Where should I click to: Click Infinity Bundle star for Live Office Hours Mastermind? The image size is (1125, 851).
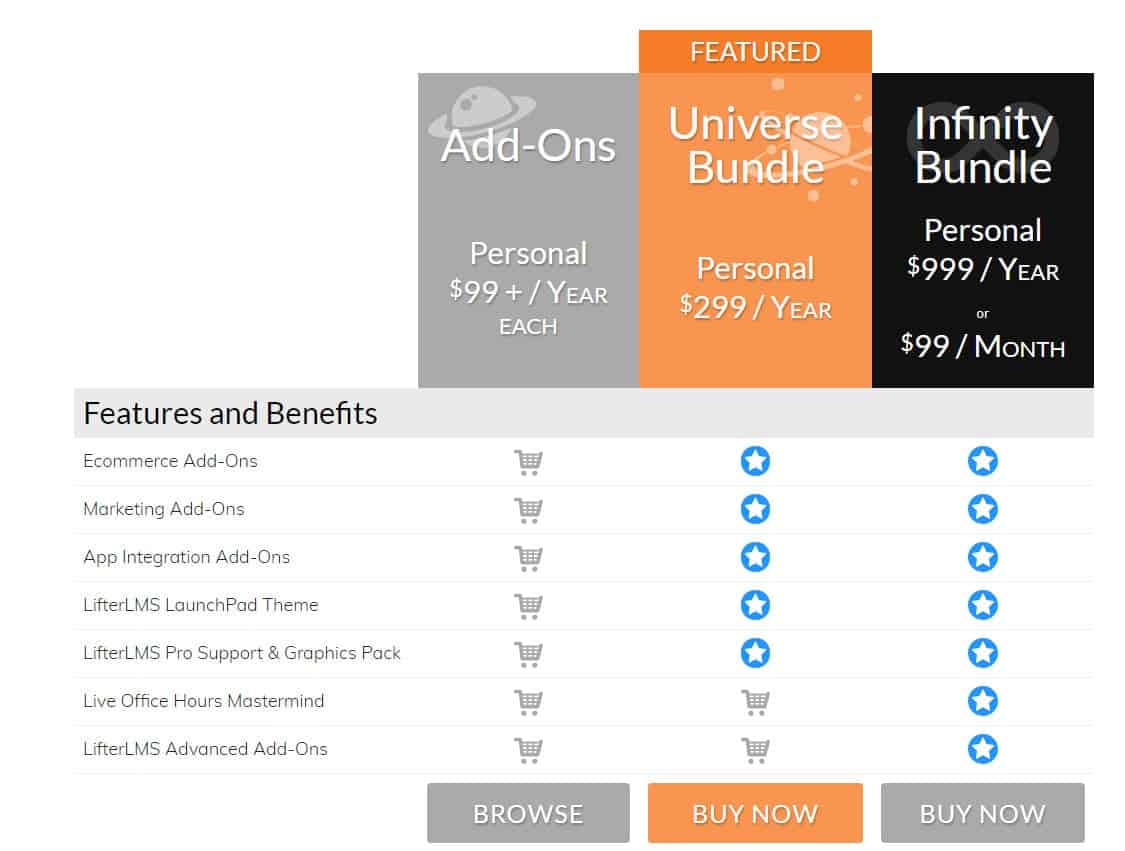(x=983, y=702)
